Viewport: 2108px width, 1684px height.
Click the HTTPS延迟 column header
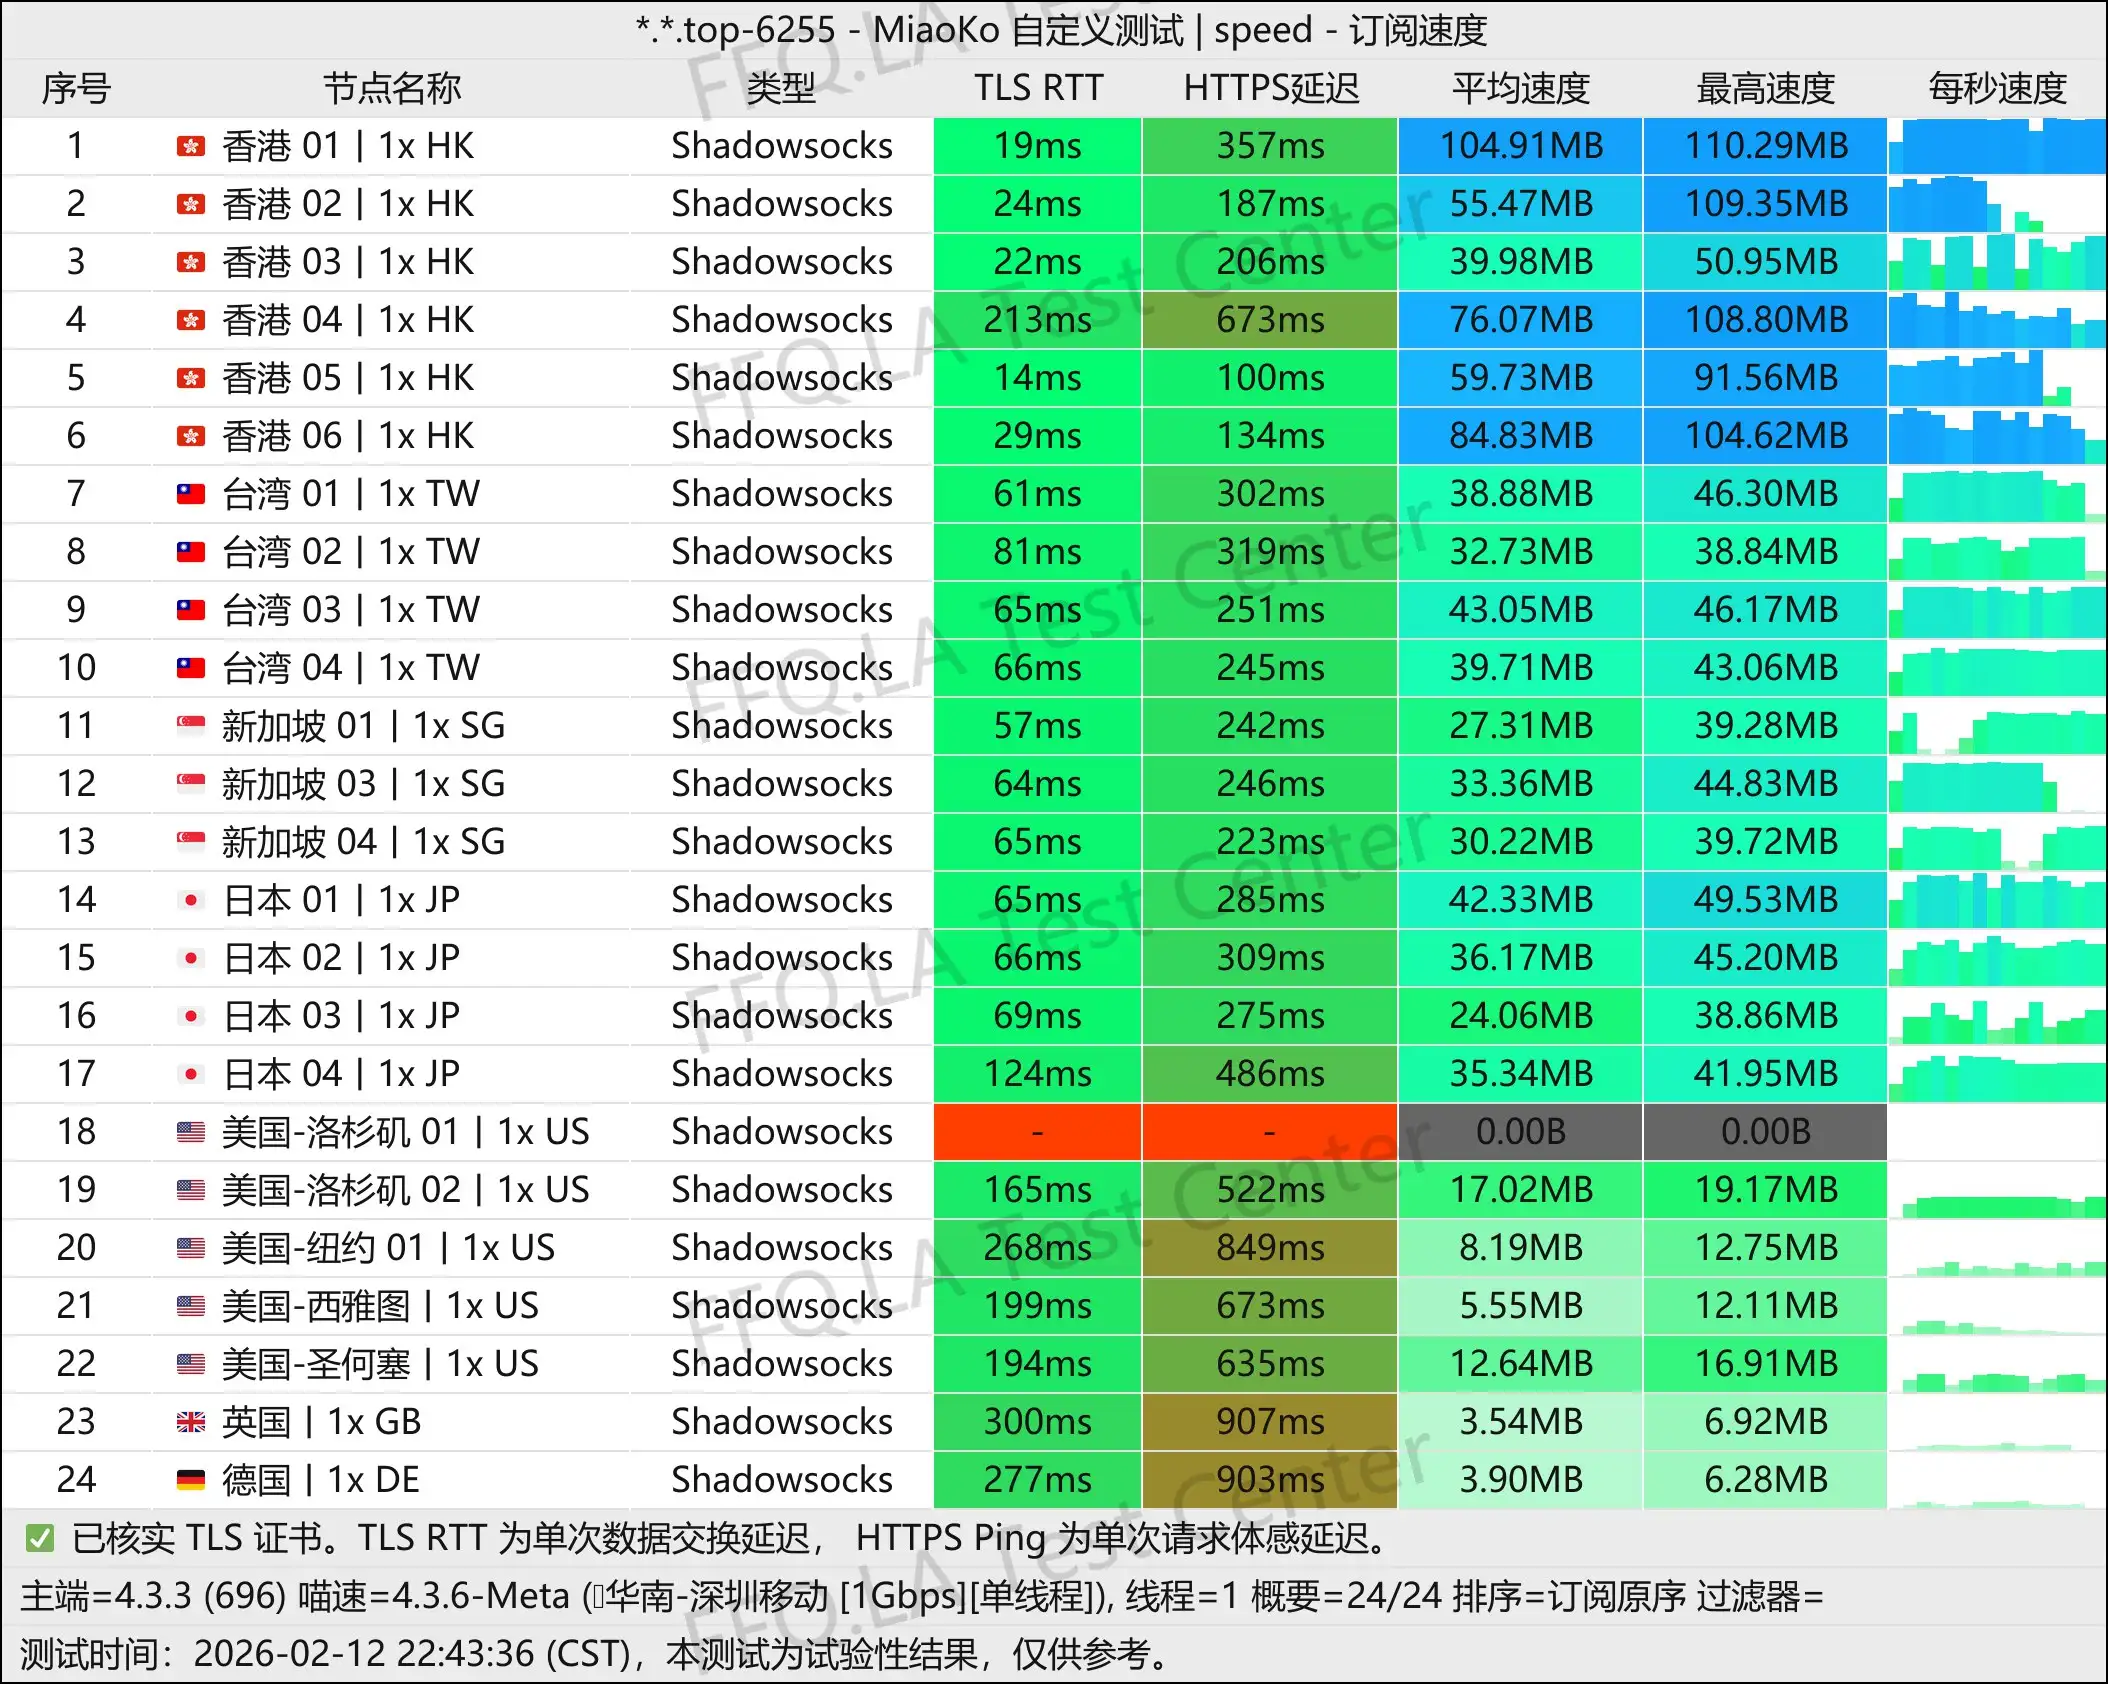click(1270, 89)
